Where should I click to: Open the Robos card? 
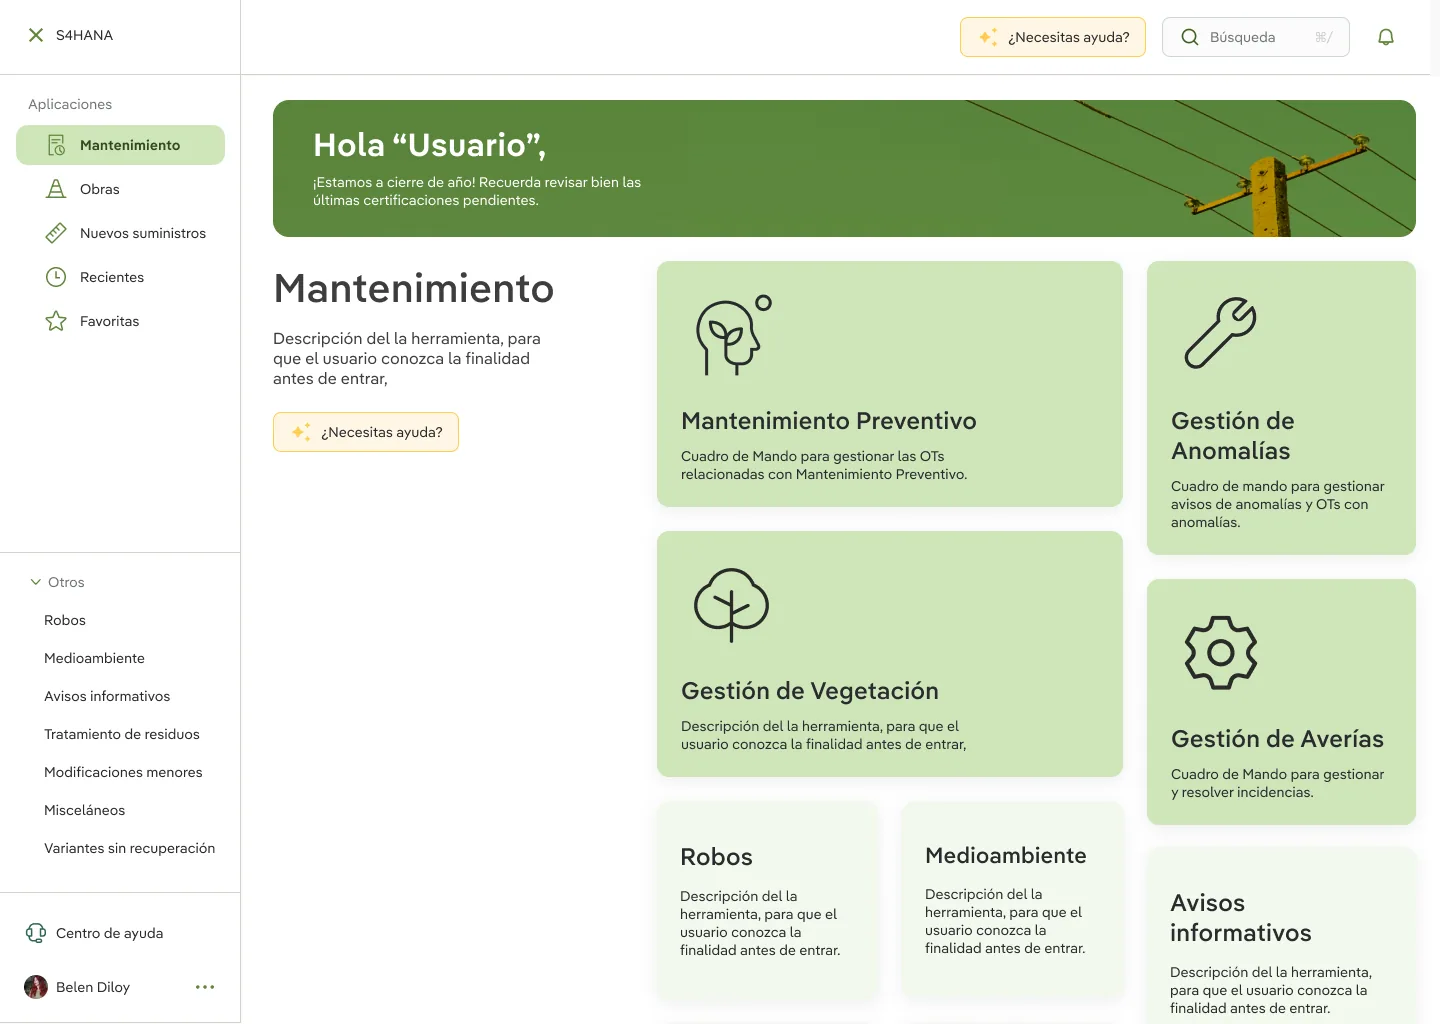click(768, 901)
